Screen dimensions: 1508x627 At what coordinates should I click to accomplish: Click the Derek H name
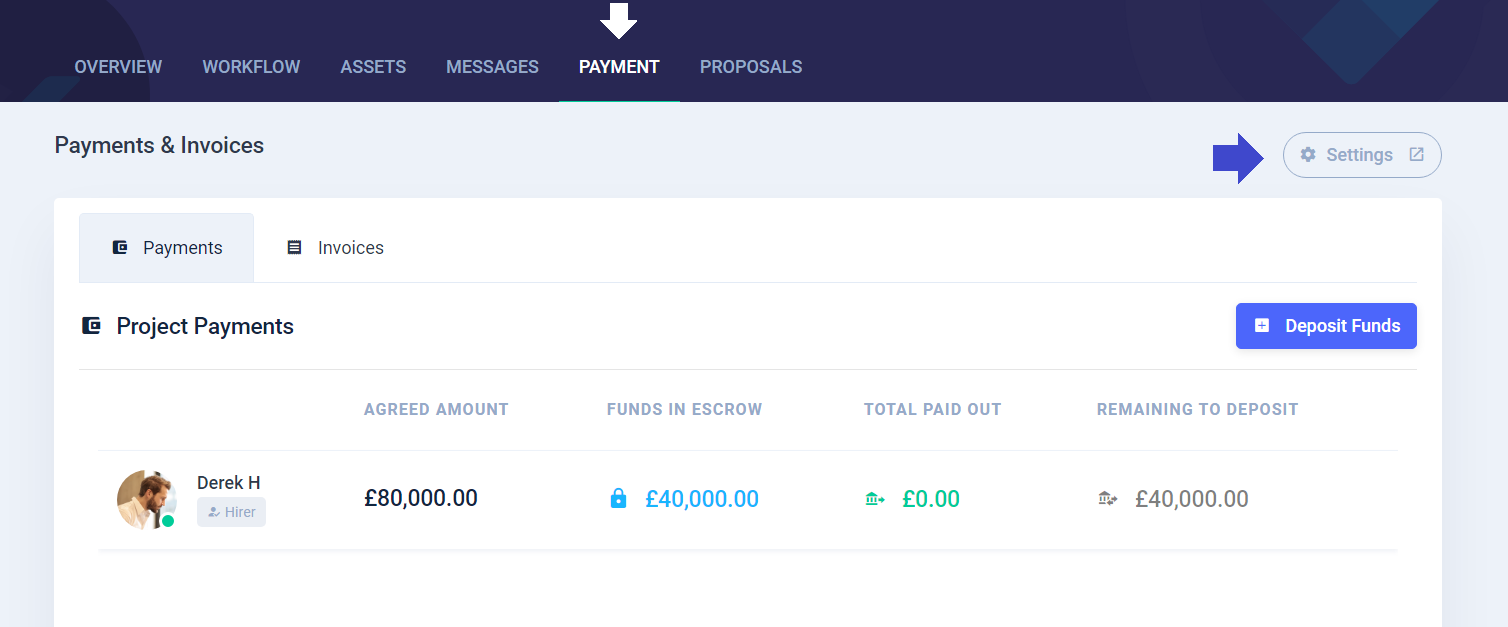point(229,482)
